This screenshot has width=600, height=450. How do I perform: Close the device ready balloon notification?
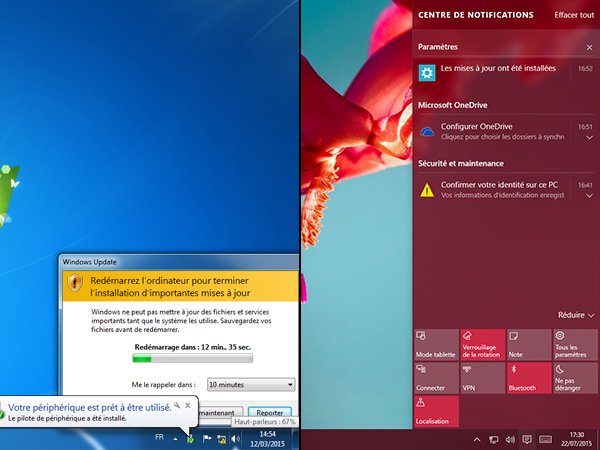point(188,405)
